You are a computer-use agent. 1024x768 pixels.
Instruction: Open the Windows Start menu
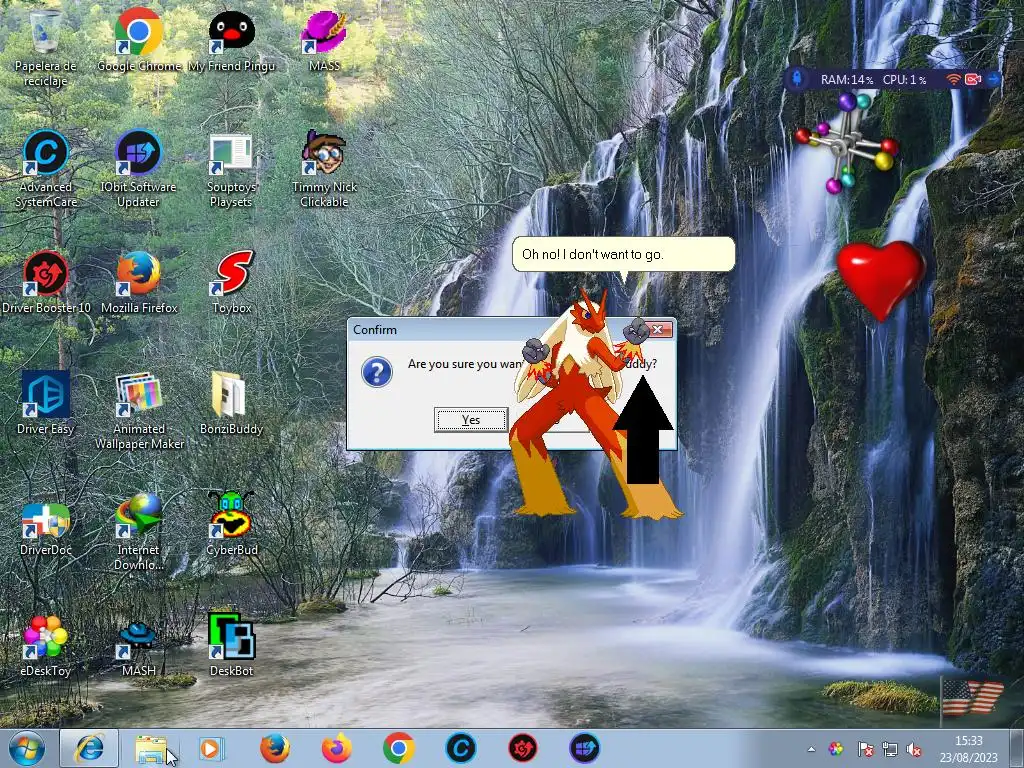pyautogui.click(x=27, y=748)
